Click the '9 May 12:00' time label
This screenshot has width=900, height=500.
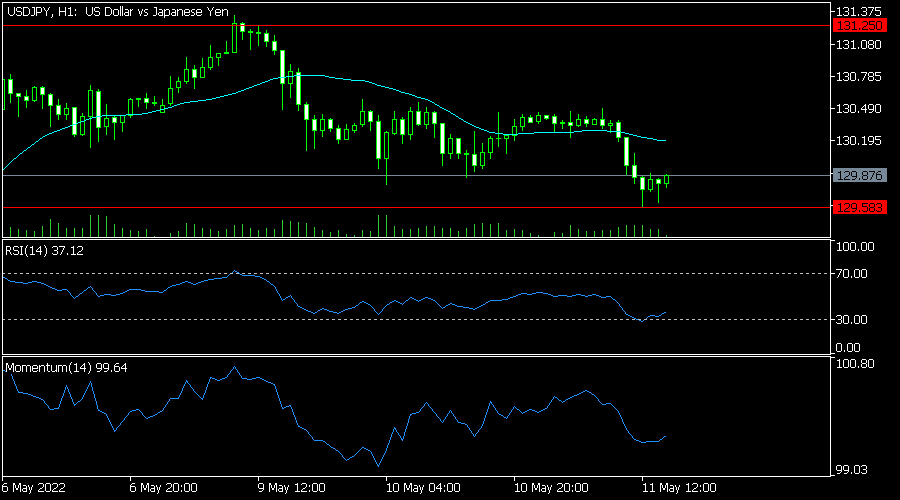point(292,488)
